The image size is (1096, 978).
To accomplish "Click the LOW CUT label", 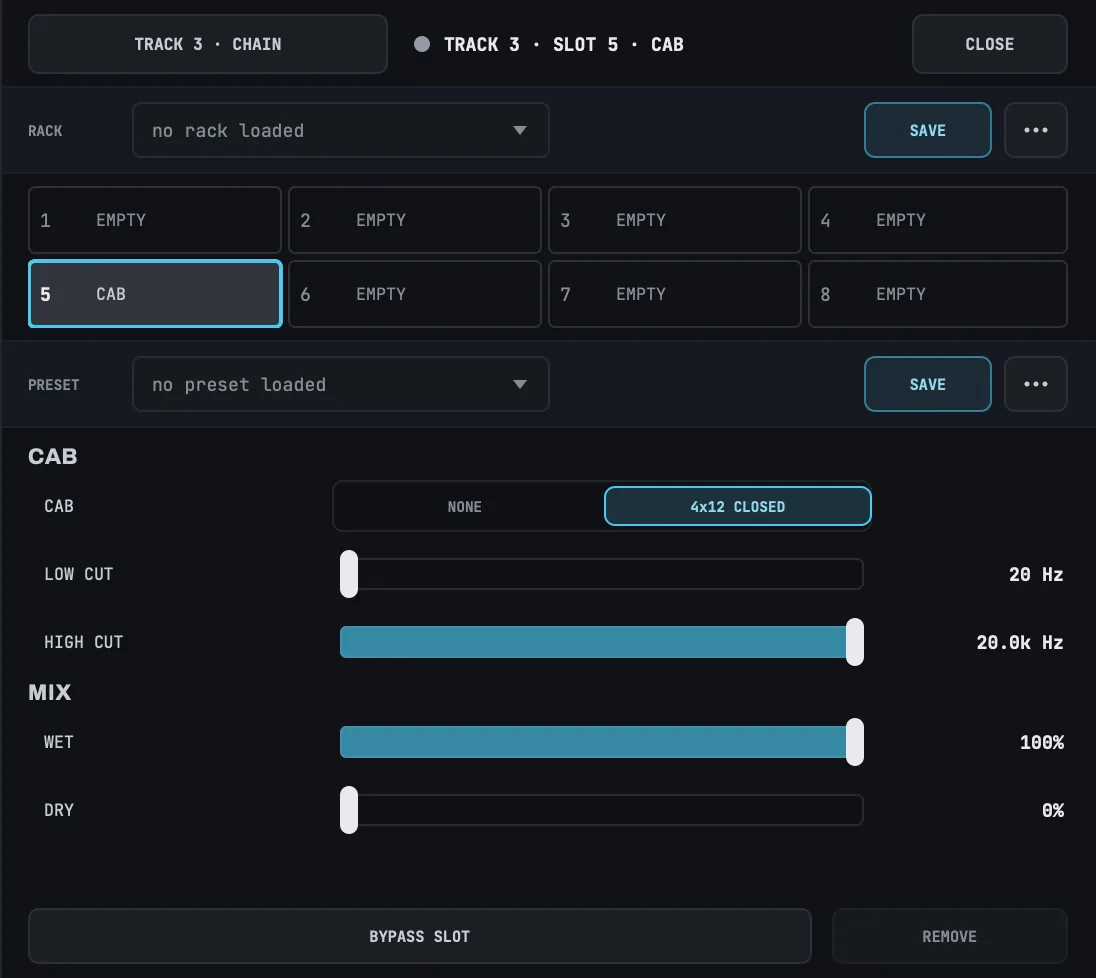I will pyautogui.click(x=78, y=574).
